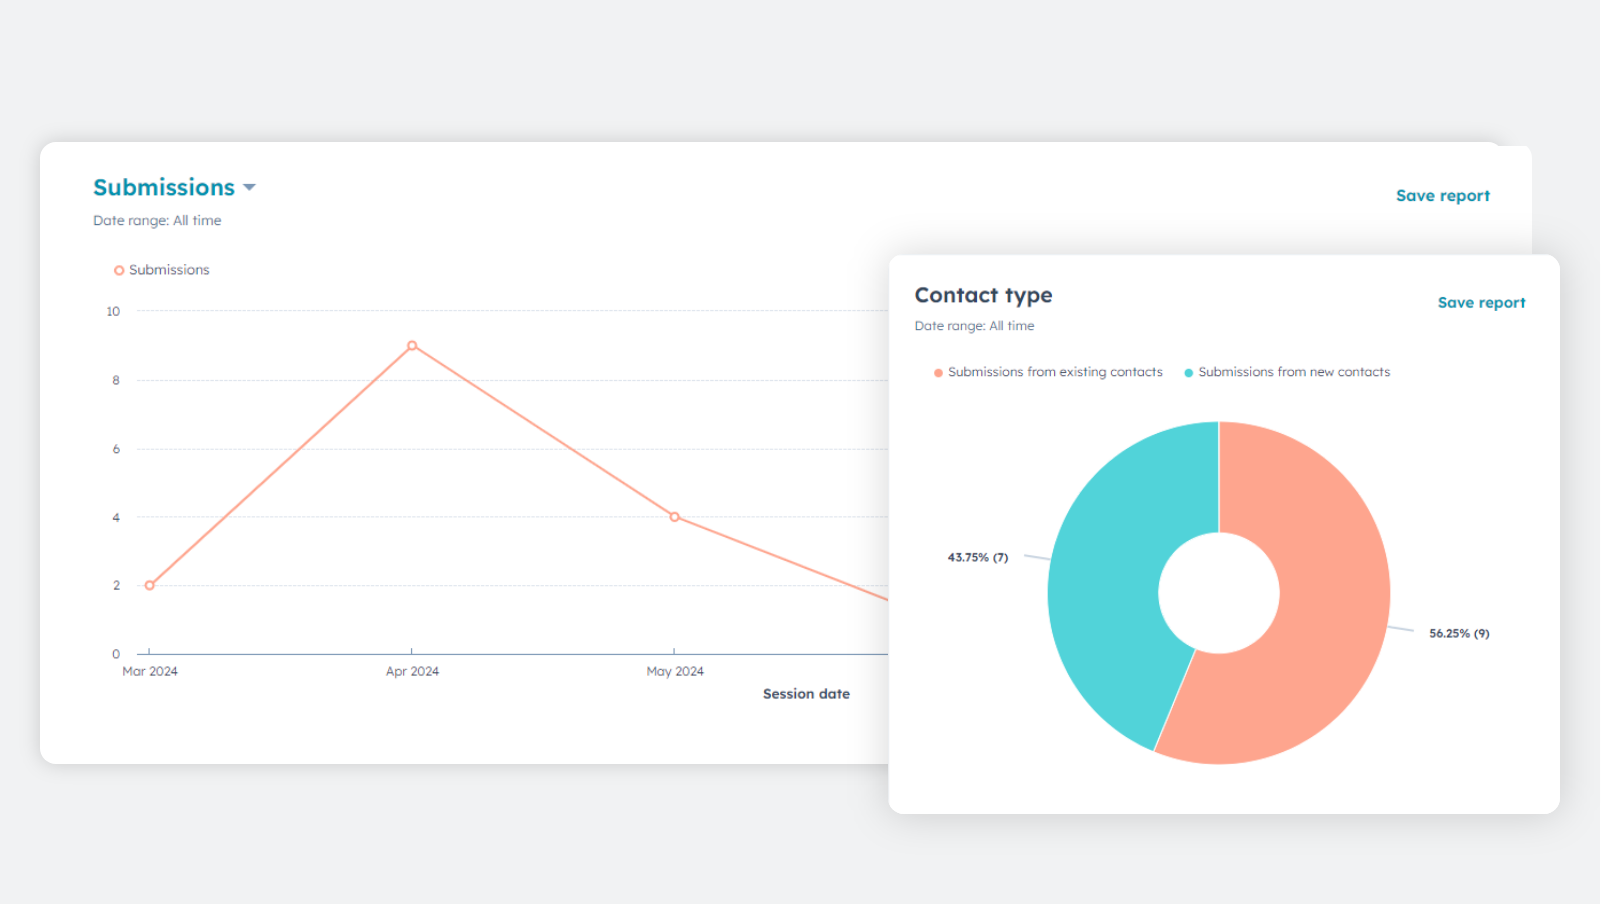The height and width of the screenshot is (904, 1620).
Task: Click the orange Submissions legend marker
Action: coord(119,269)
